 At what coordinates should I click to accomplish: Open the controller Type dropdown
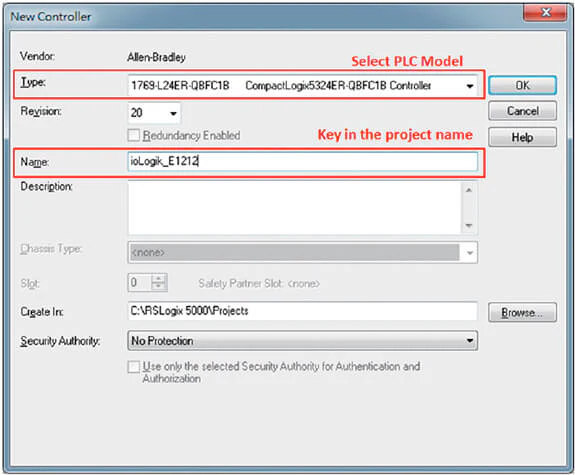469,86
